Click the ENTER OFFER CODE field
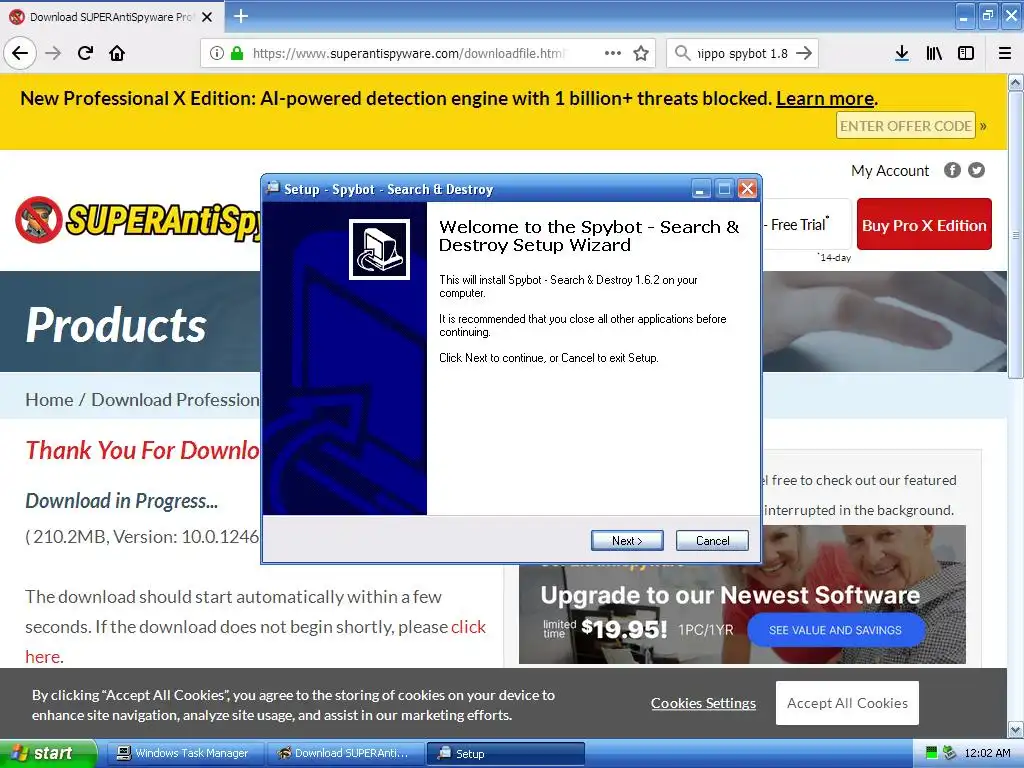 click(905, 125)
